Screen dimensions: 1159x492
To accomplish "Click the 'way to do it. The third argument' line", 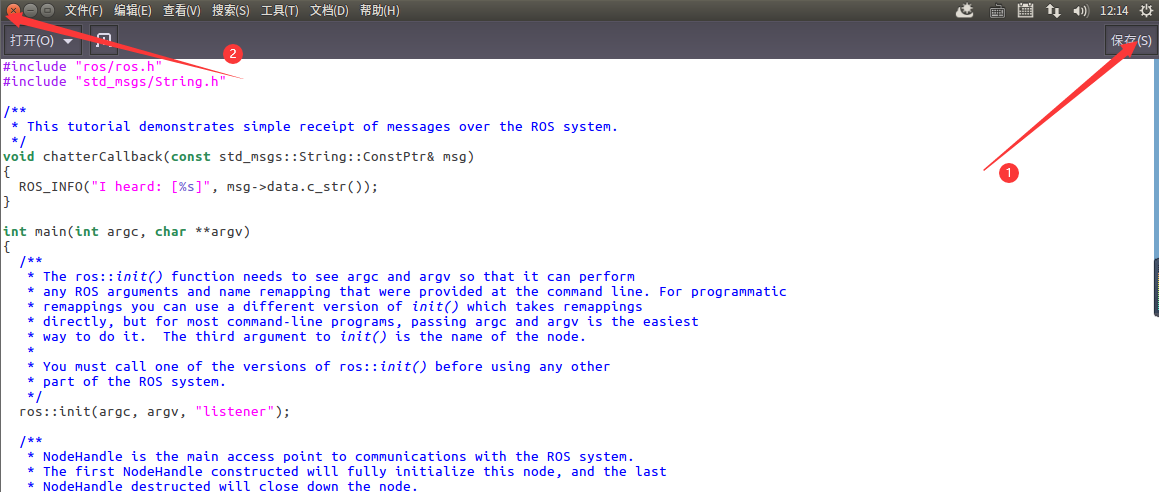I will click(x=307, y=337).
